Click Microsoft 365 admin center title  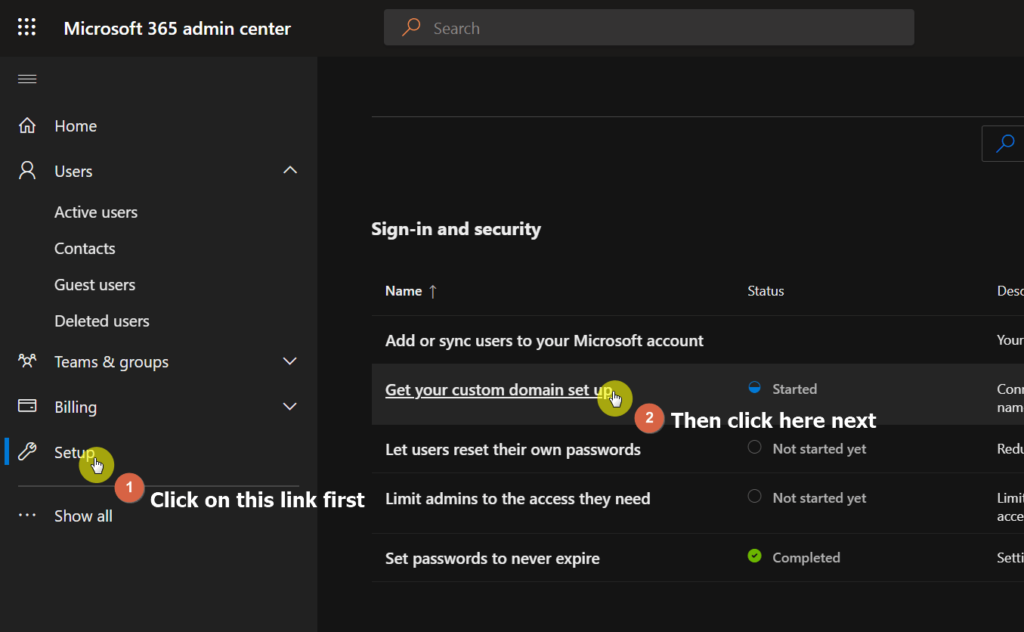(177, 28)
